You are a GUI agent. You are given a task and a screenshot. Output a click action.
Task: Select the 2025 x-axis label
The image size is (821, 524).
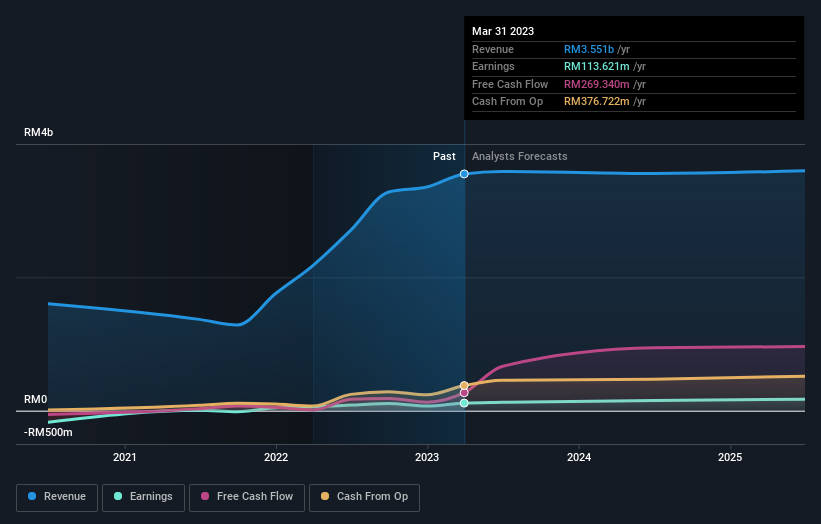[x=730, y=458]
